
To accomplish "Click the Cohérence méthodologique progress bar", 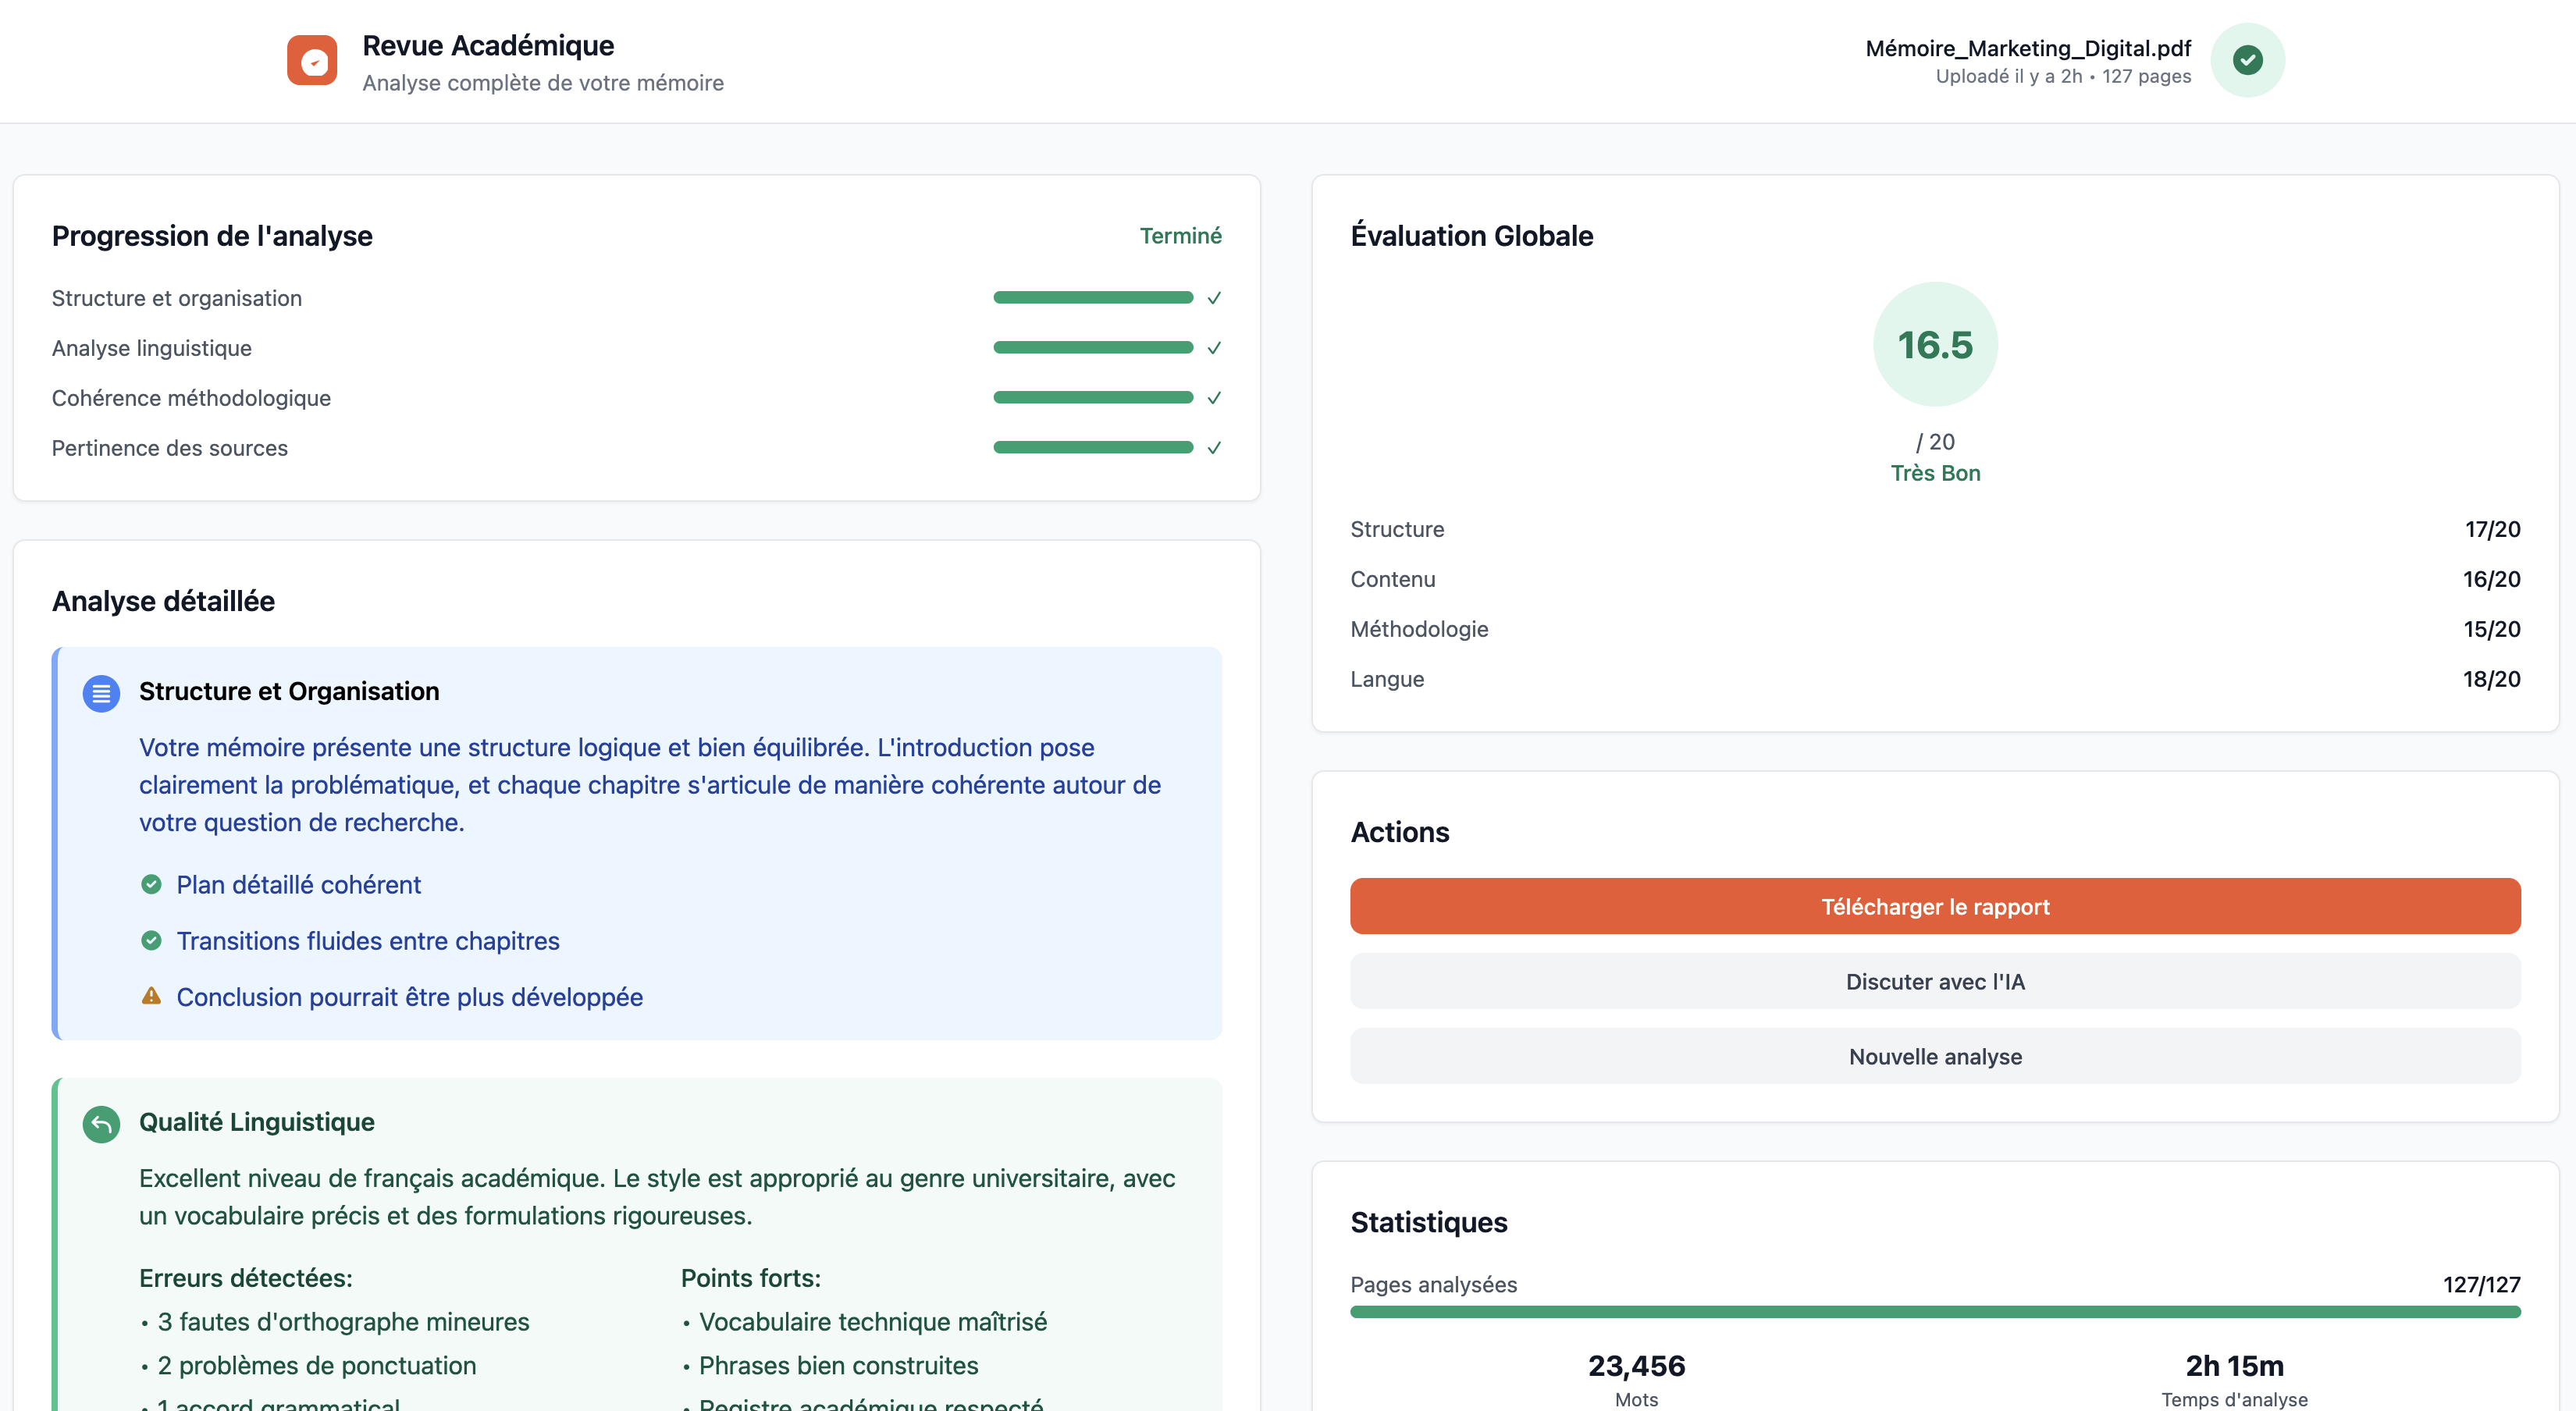I will (x=1093, y=397).
